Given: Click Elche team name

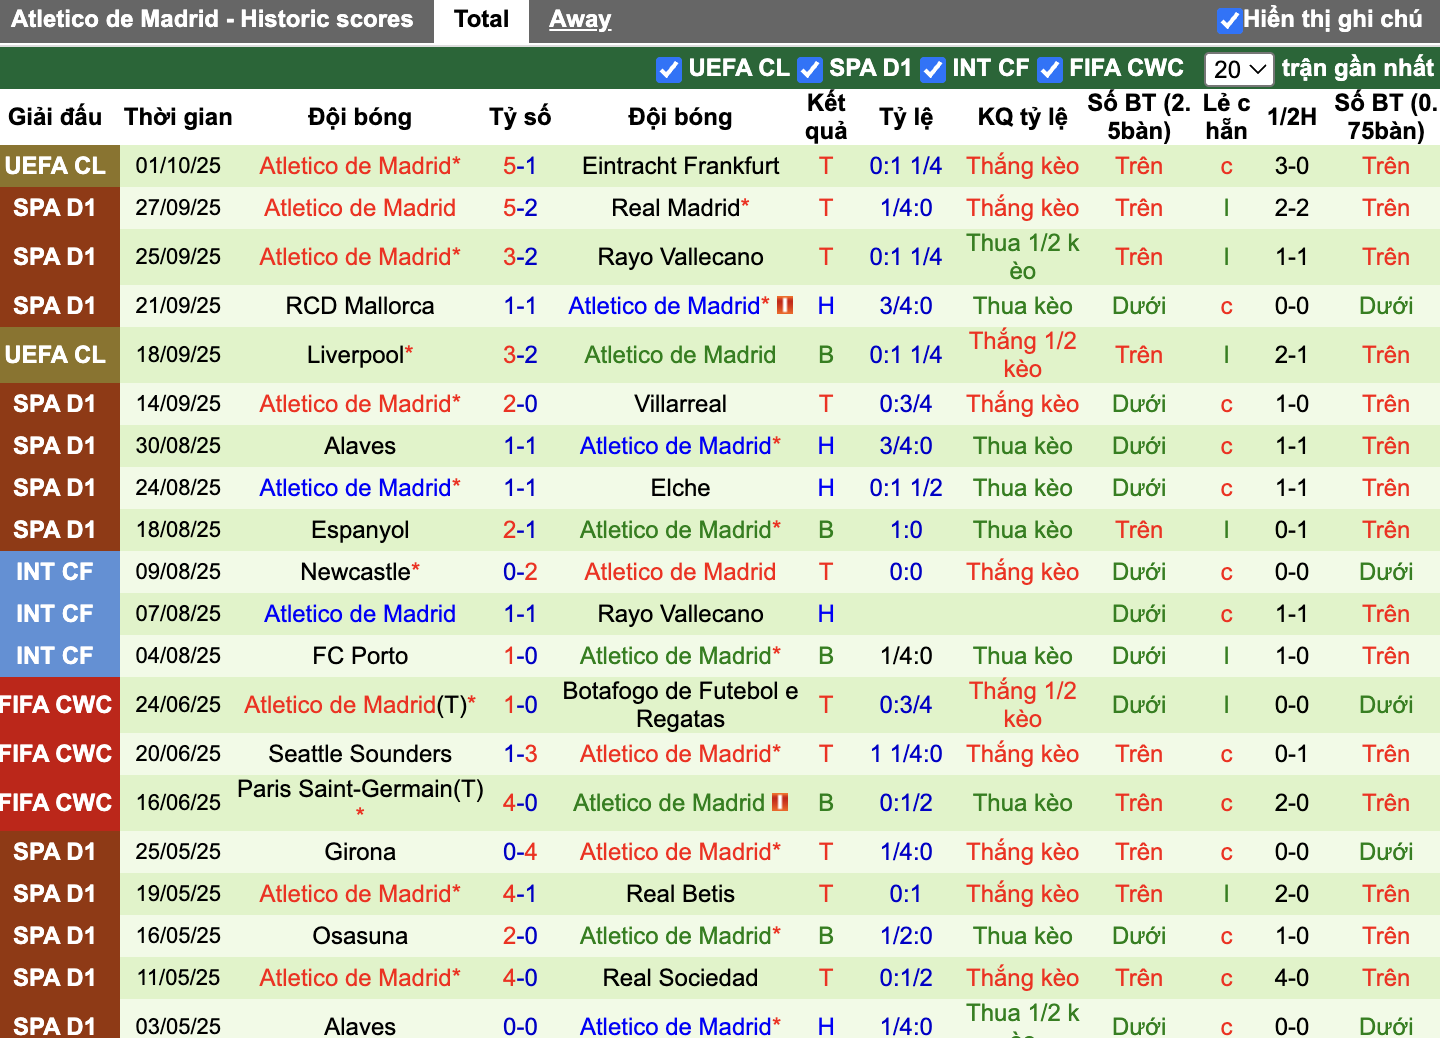Looking at the screenshot, I should click(x=680, y=488).
